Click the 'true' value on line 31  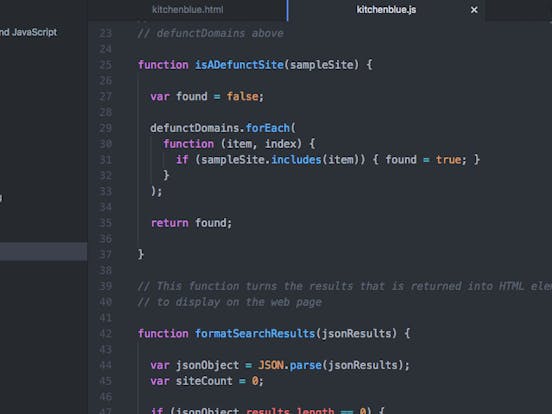point(448,160)
